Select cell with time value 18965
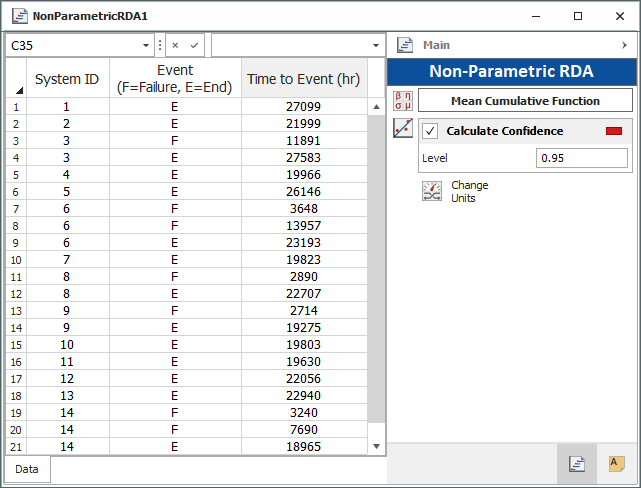 (304, 447)
